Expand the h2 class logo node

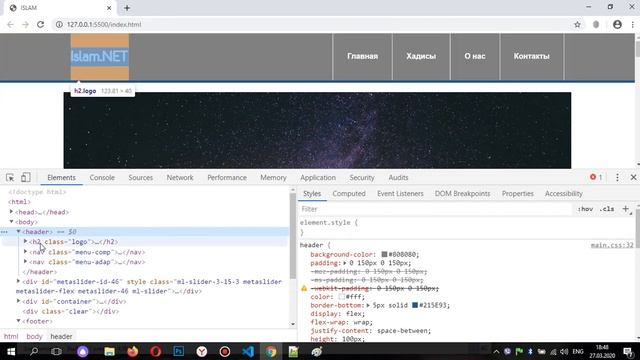25,241
